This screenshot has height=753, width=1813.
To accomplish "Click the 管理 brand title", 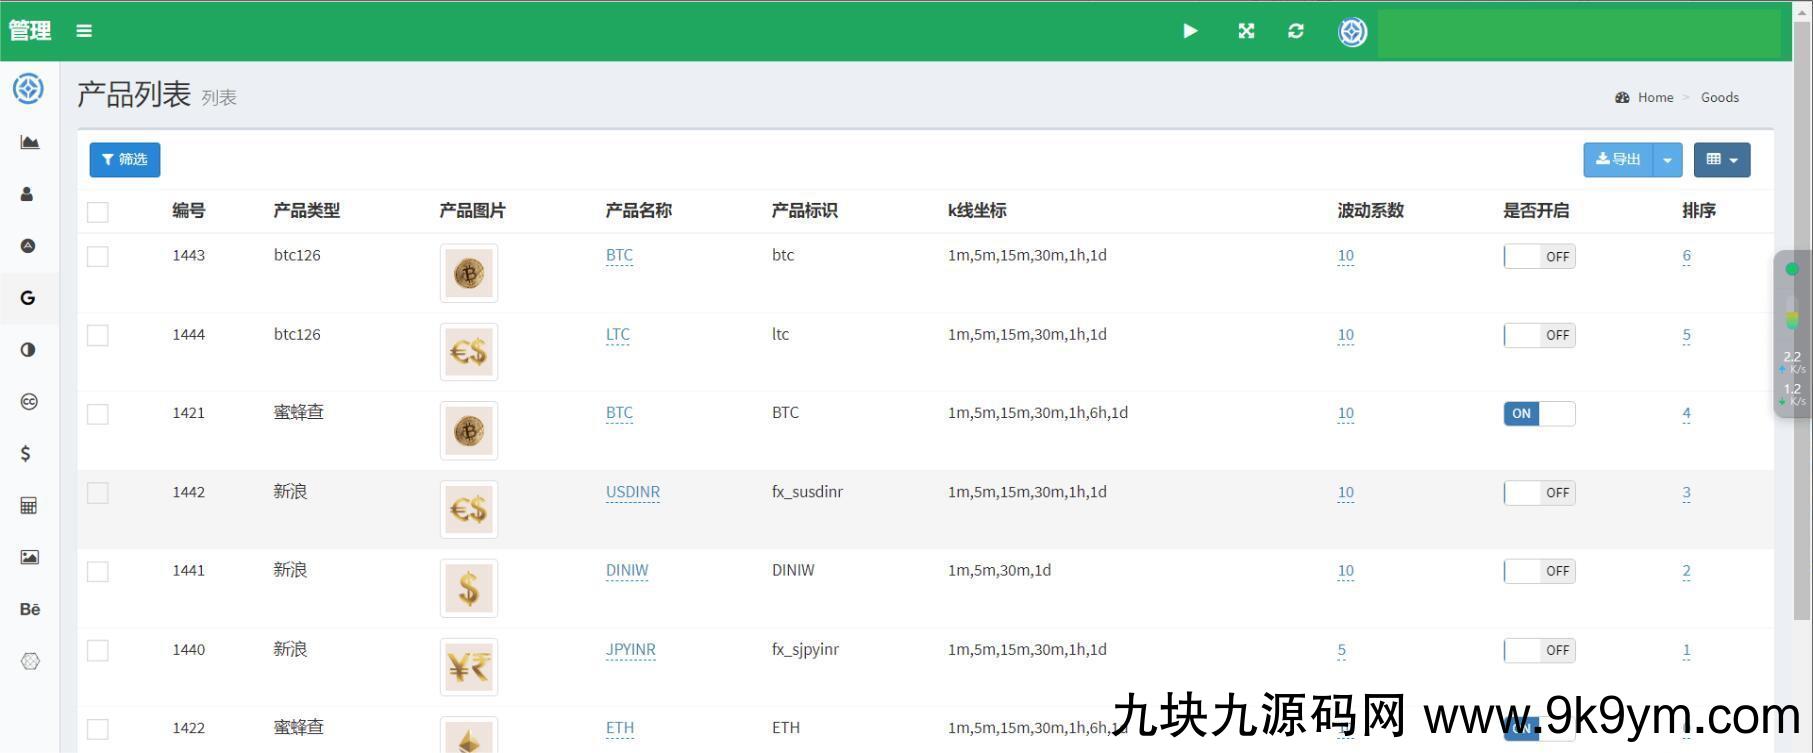I will click(30, 31).
